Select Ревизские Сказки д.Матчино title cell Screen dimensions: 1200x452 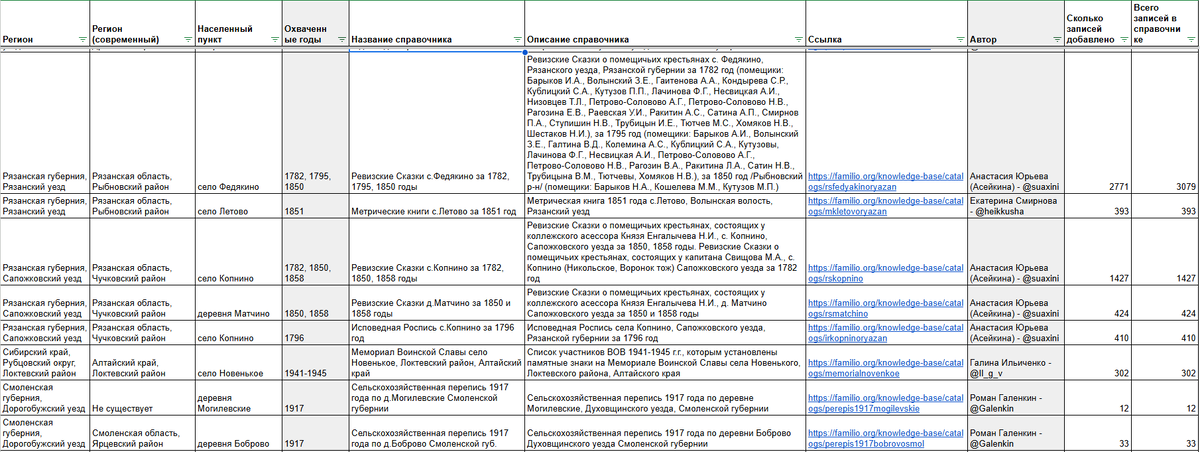click(436, 302)
